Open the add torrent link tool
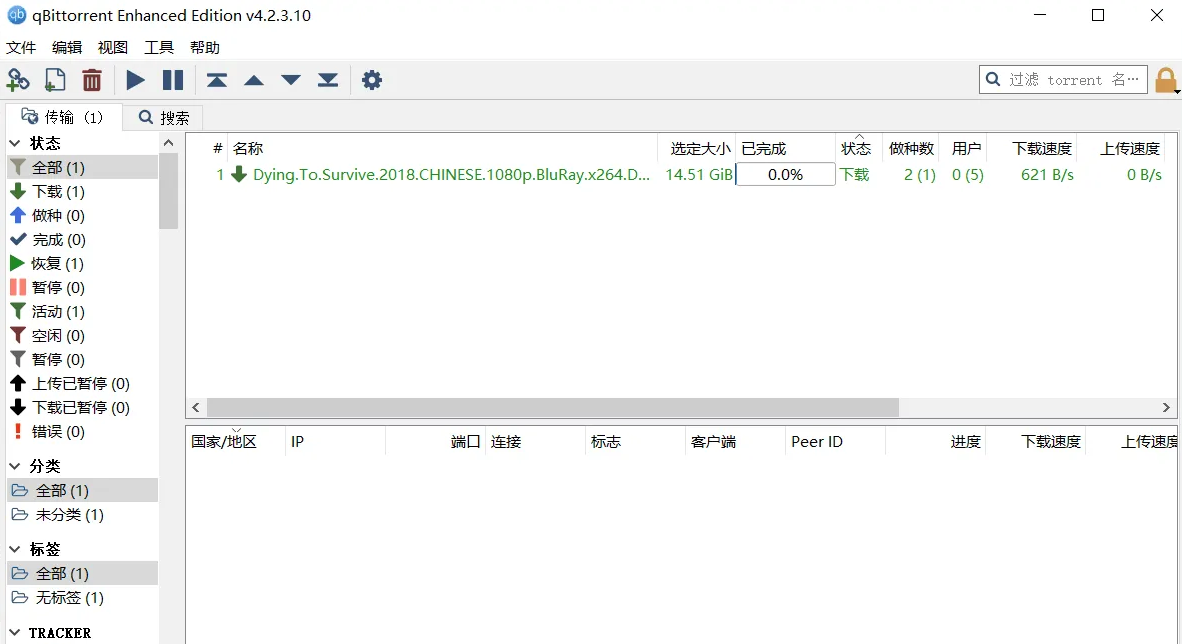1182x644 pixels. tap(18, 79)
